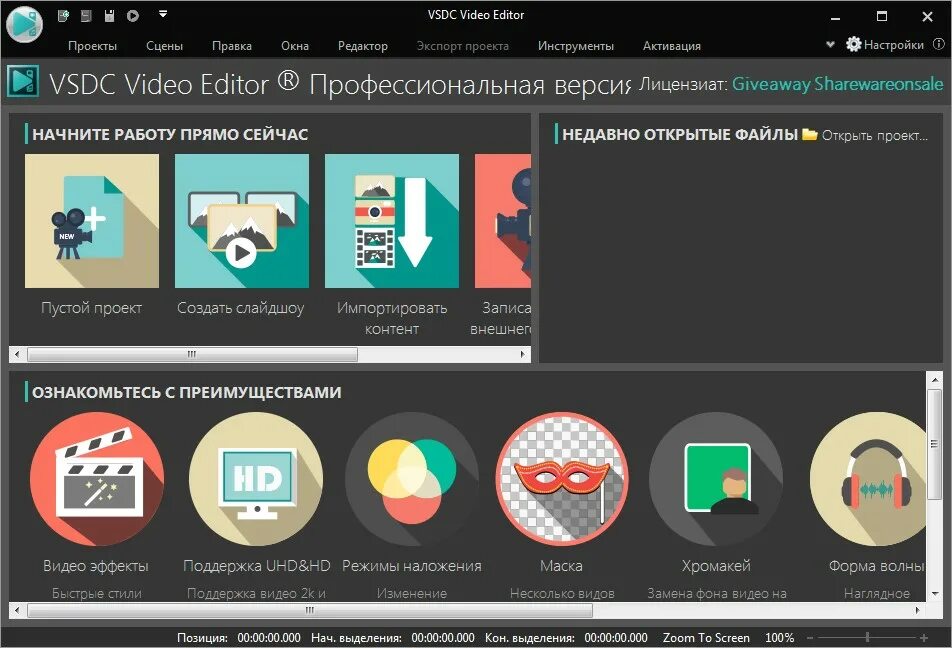
Task: Click the Поддержка UHD&HD caption
Action: tap(256, 566)
